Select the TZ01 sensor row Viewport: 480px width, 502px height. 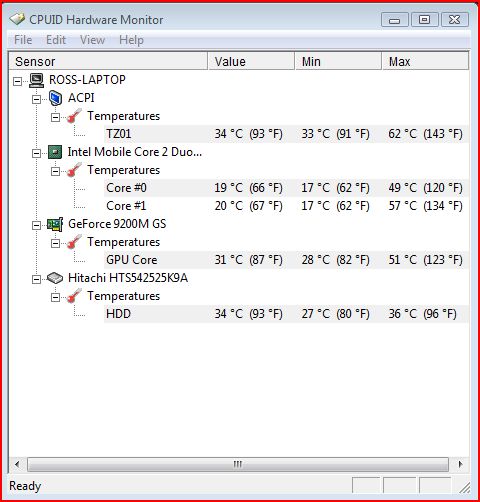point(286,134)
